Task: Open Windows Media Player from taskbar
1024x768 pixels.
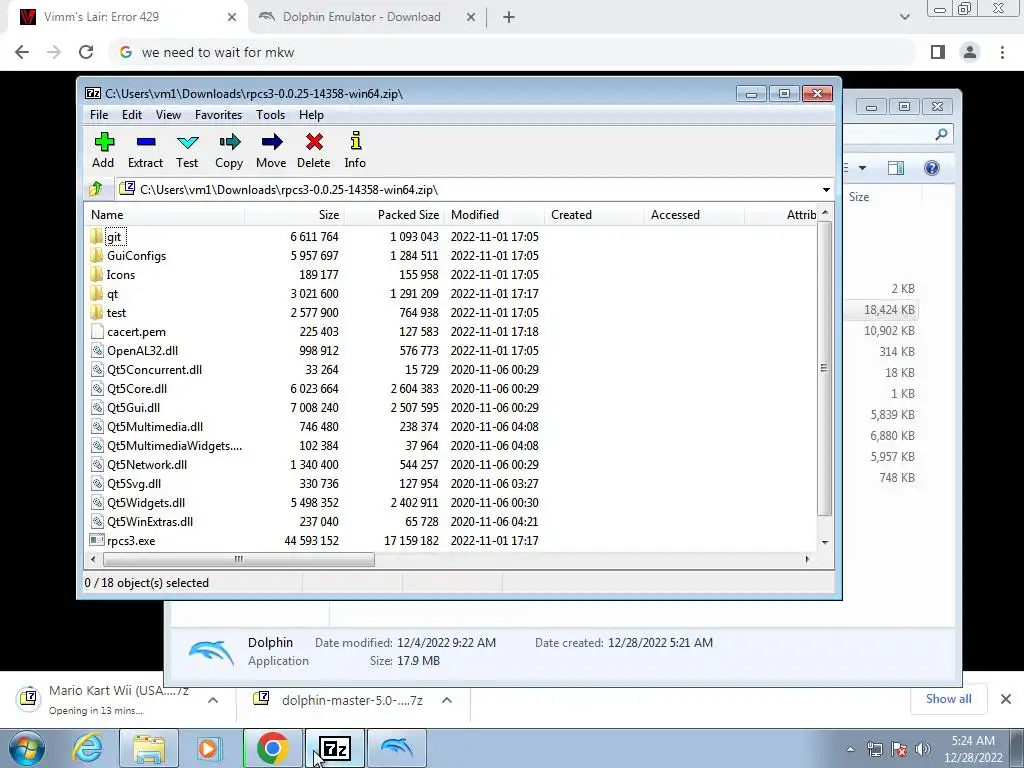Action: (209, 748)
